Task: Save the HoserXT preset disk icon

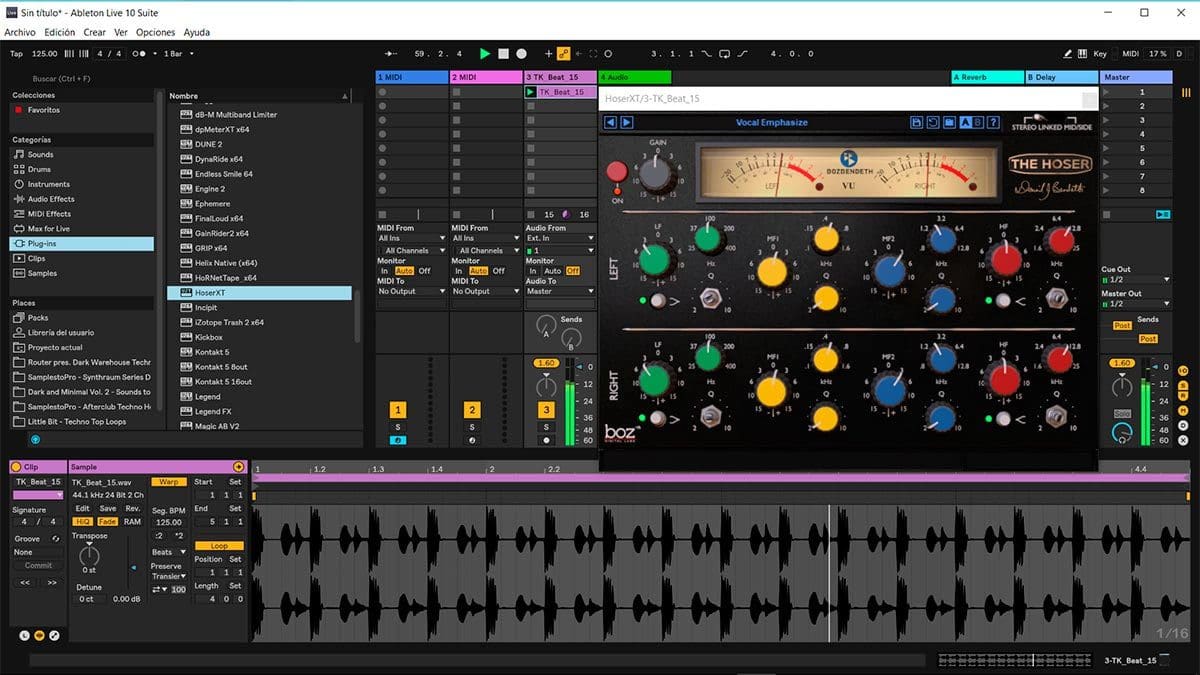Action: point(916,122)
